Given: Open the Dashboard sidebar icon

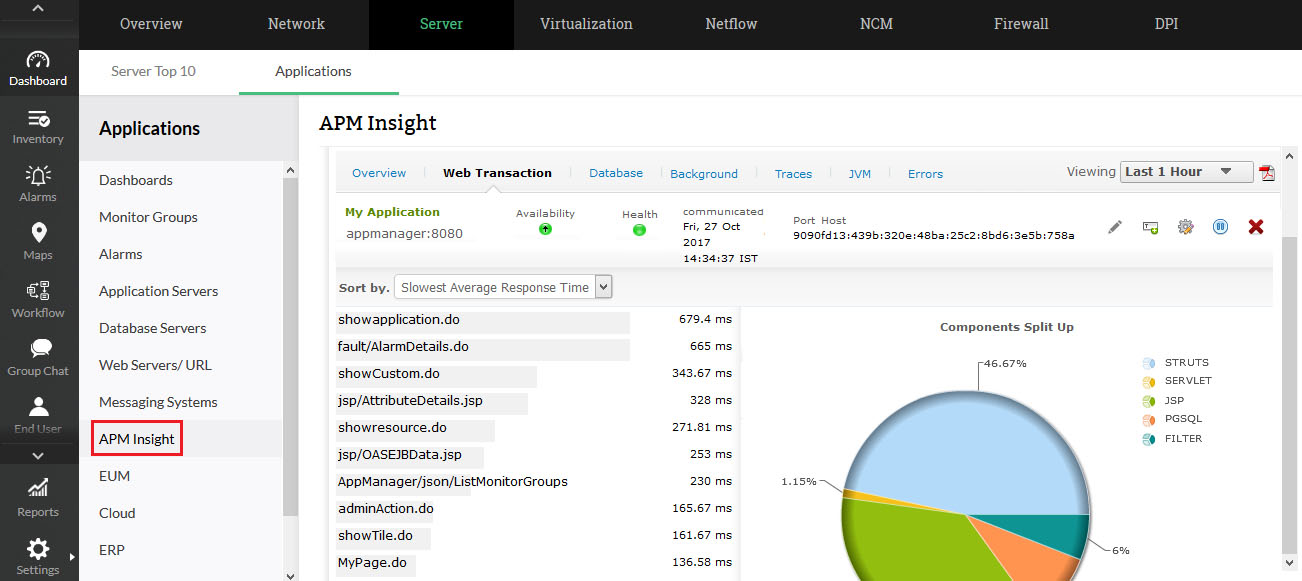Looking at the screenshot, I should coord(38,61).
